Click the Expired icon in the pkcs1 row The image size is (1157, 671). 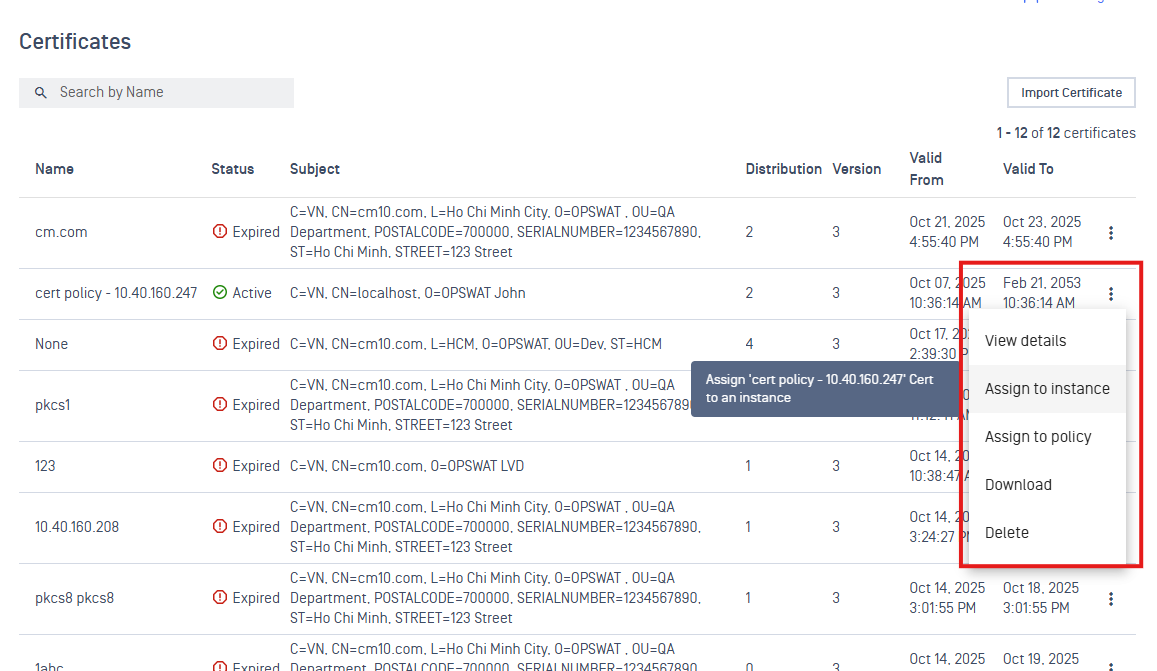[220, 405]
